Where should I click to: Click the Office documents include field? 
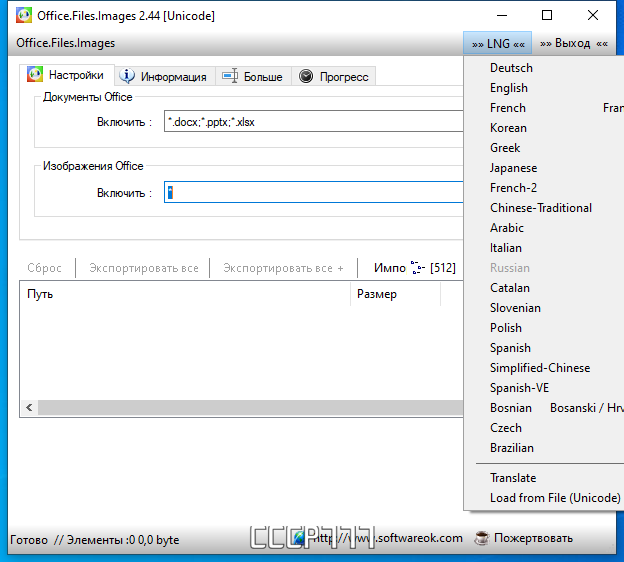pos(314,121)
